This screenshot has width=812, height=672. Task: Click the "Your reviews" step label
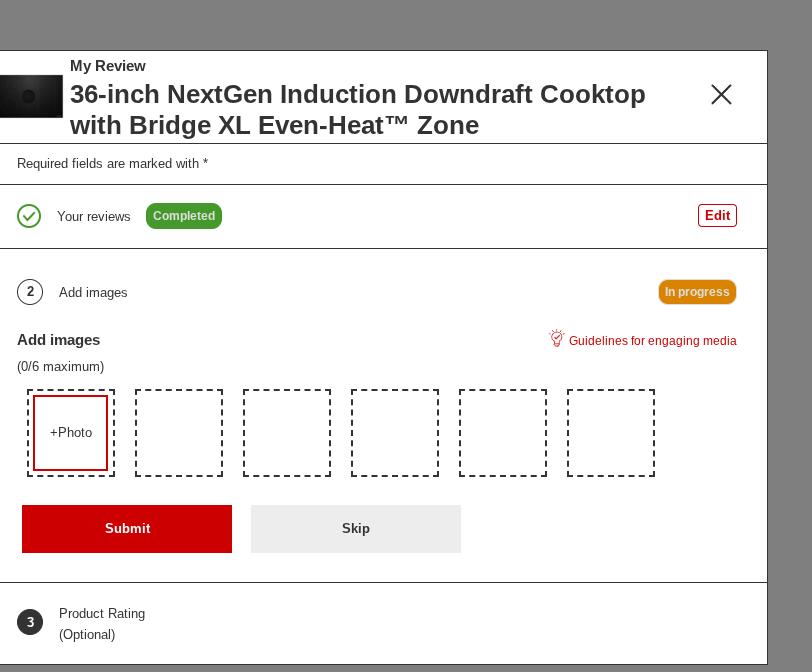(x=94, y=216)
